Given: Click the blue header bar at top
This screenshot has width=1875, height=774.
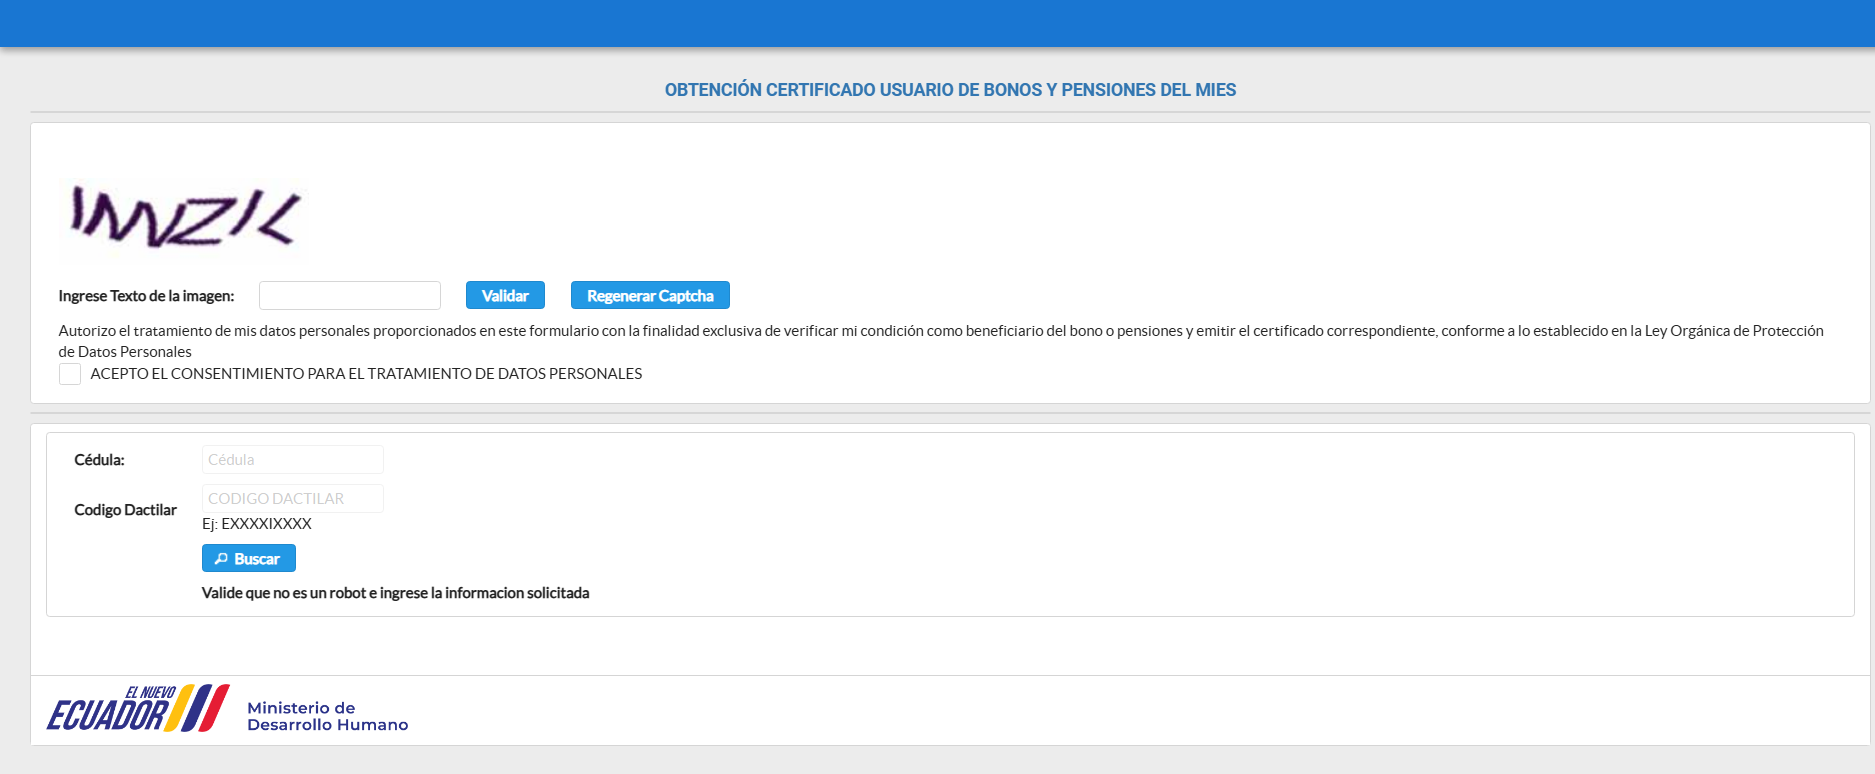Looking at the screenshot, I should coord(937,23).
